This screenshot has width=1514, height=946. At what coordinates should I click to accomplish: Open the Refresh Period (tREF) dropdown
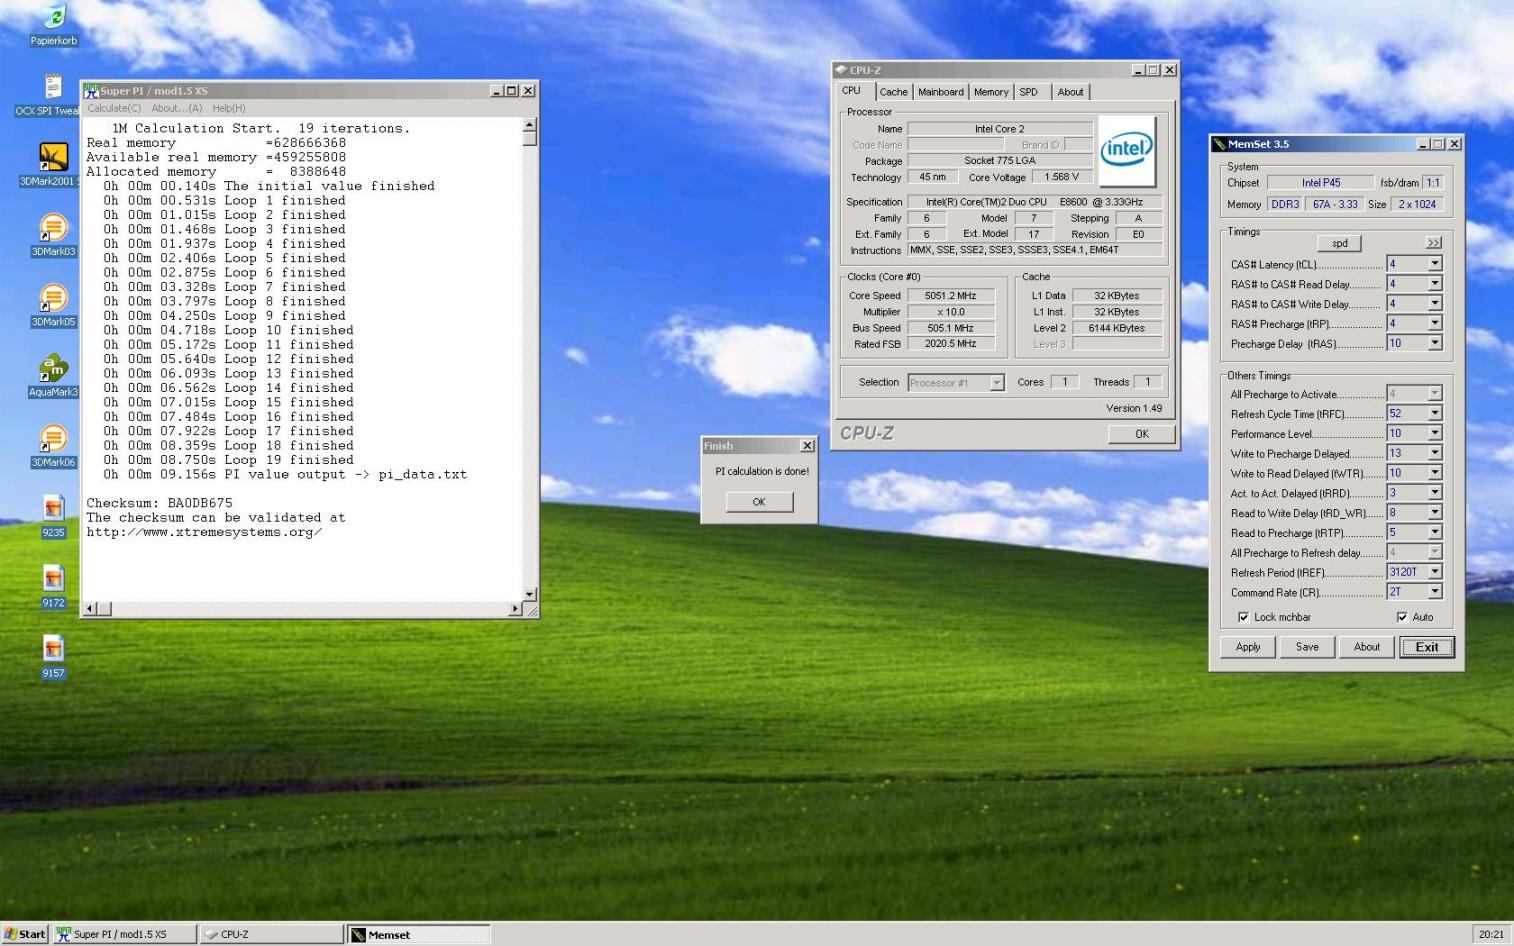pos(1435,572)
